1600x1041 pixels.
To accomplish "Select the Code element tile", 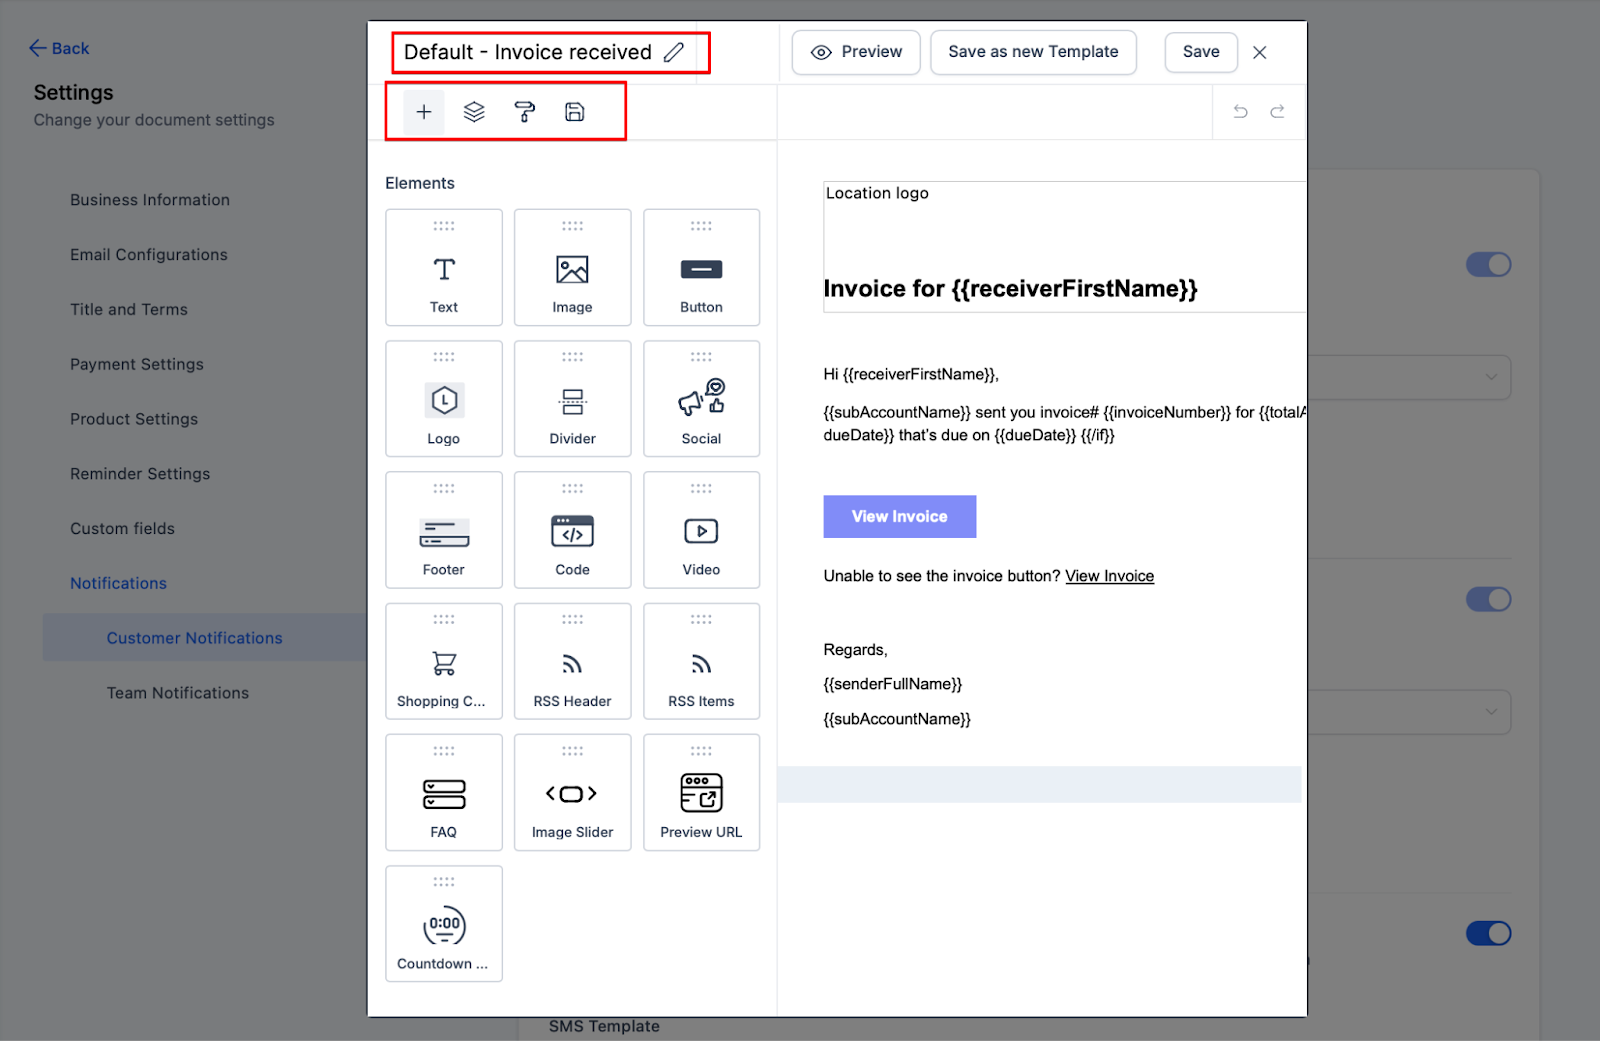I will (573, 530).
